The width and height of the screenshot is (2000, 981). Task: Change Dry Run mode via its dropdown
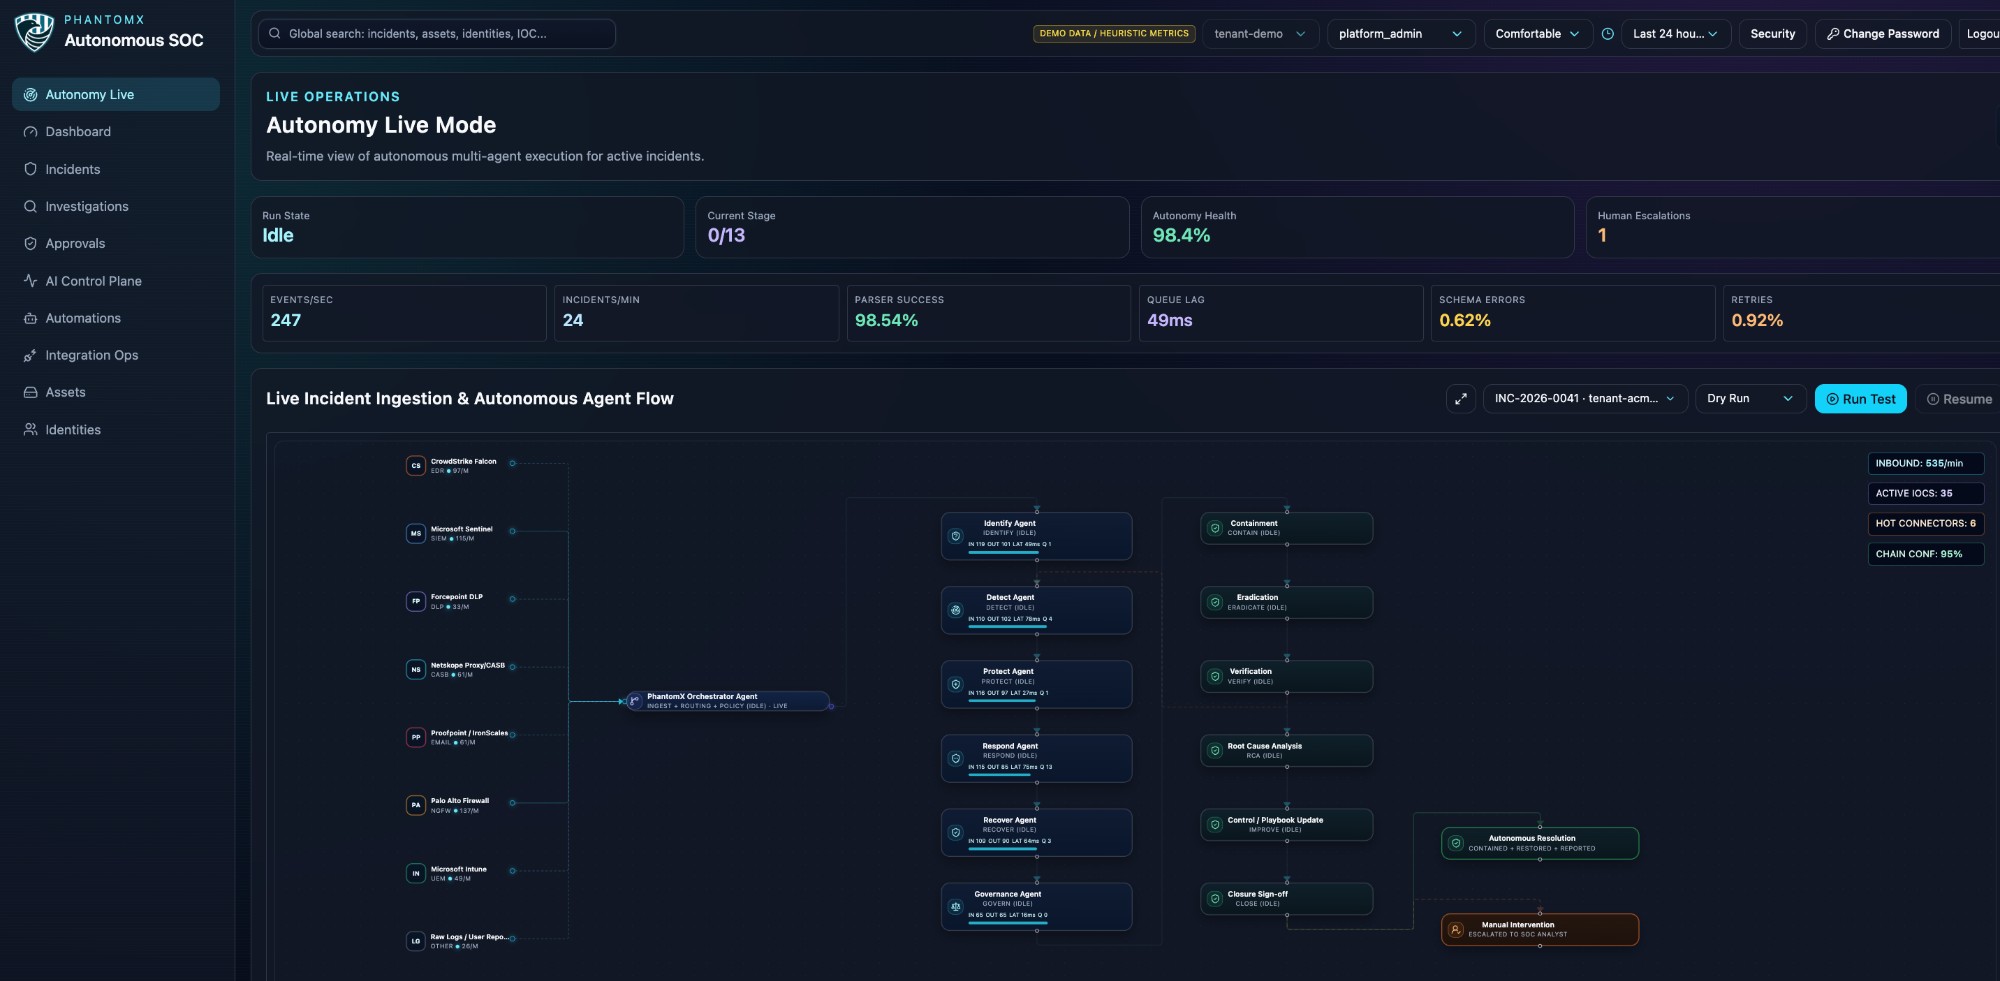pos(1750,398)
